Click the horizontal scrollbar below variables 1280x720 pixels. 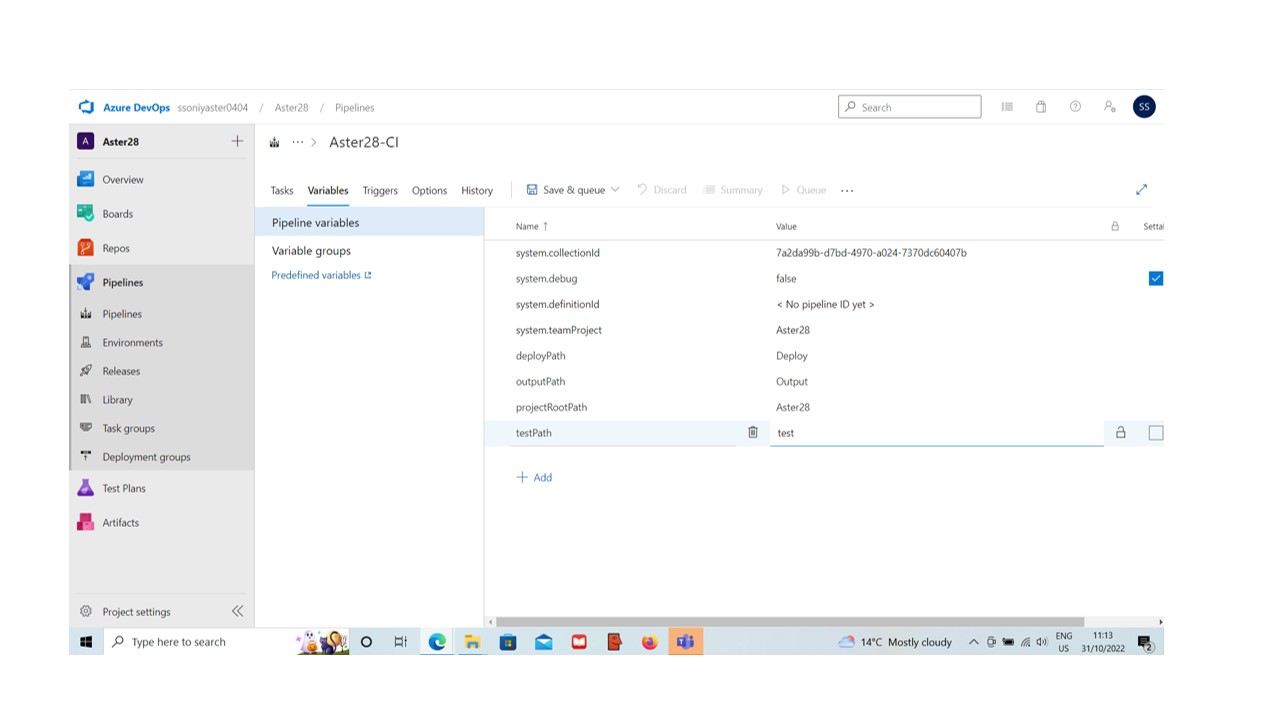coord(790,622)
